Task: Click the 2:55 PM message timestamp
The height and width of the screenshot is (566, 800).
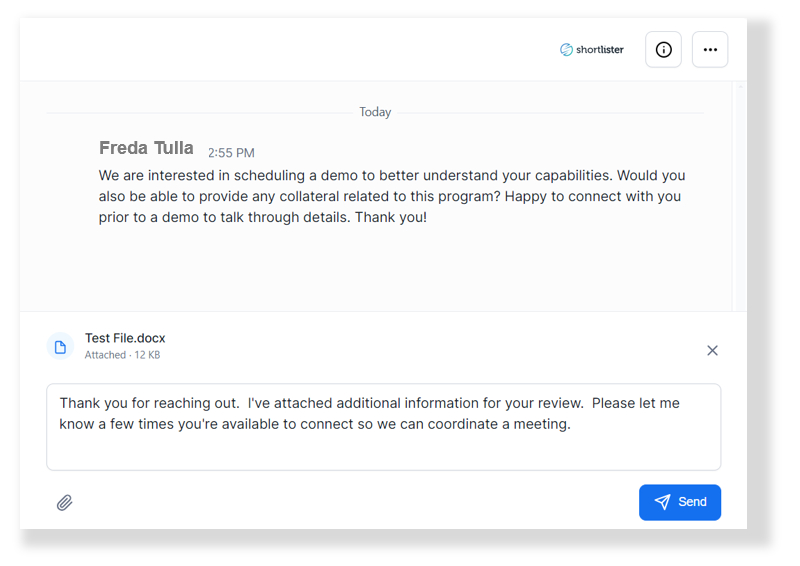Action: tap(231, 153)
